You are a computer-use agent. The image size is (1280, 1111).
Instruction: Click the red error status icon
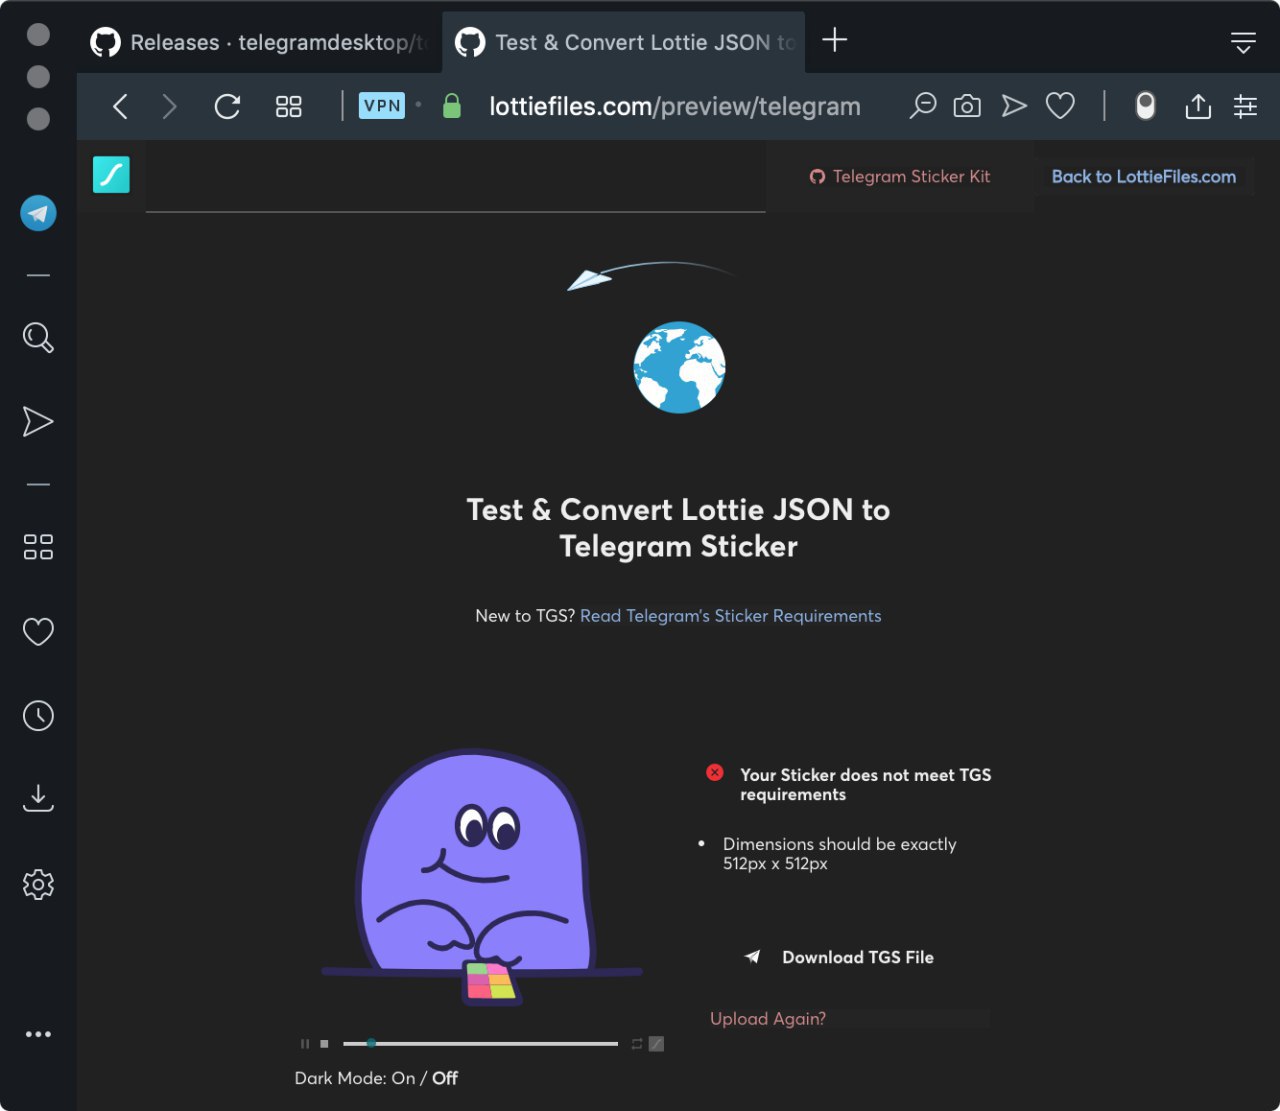[715, 772]
